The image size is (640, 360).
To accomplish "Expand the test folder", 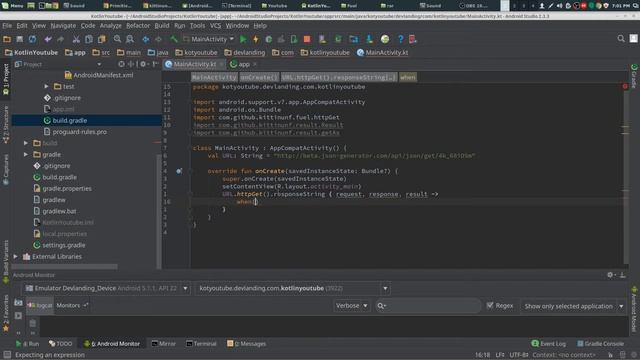I will click(x=47, y=87).
